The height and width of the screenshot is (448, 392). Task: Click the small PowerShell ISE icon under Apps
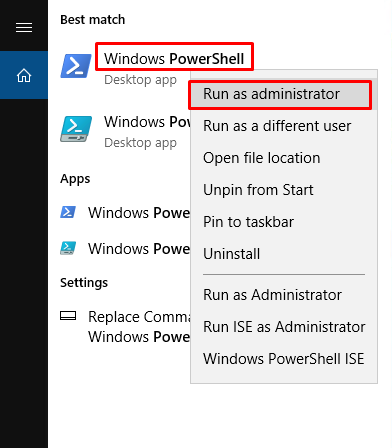(x=68, y=248)
